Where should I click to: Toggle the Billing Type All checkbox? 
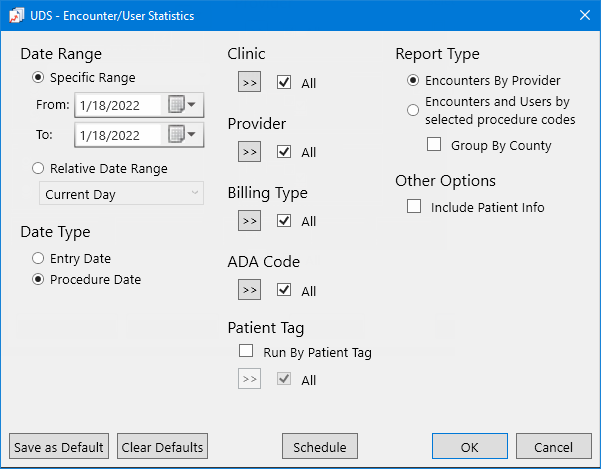pyautogui.click(x=284, y=221)
